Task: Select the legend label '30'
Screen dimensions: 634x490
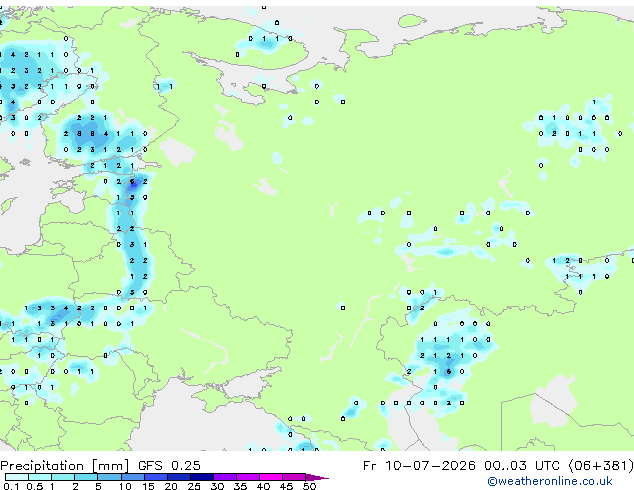Action: [x=217, y=486]
